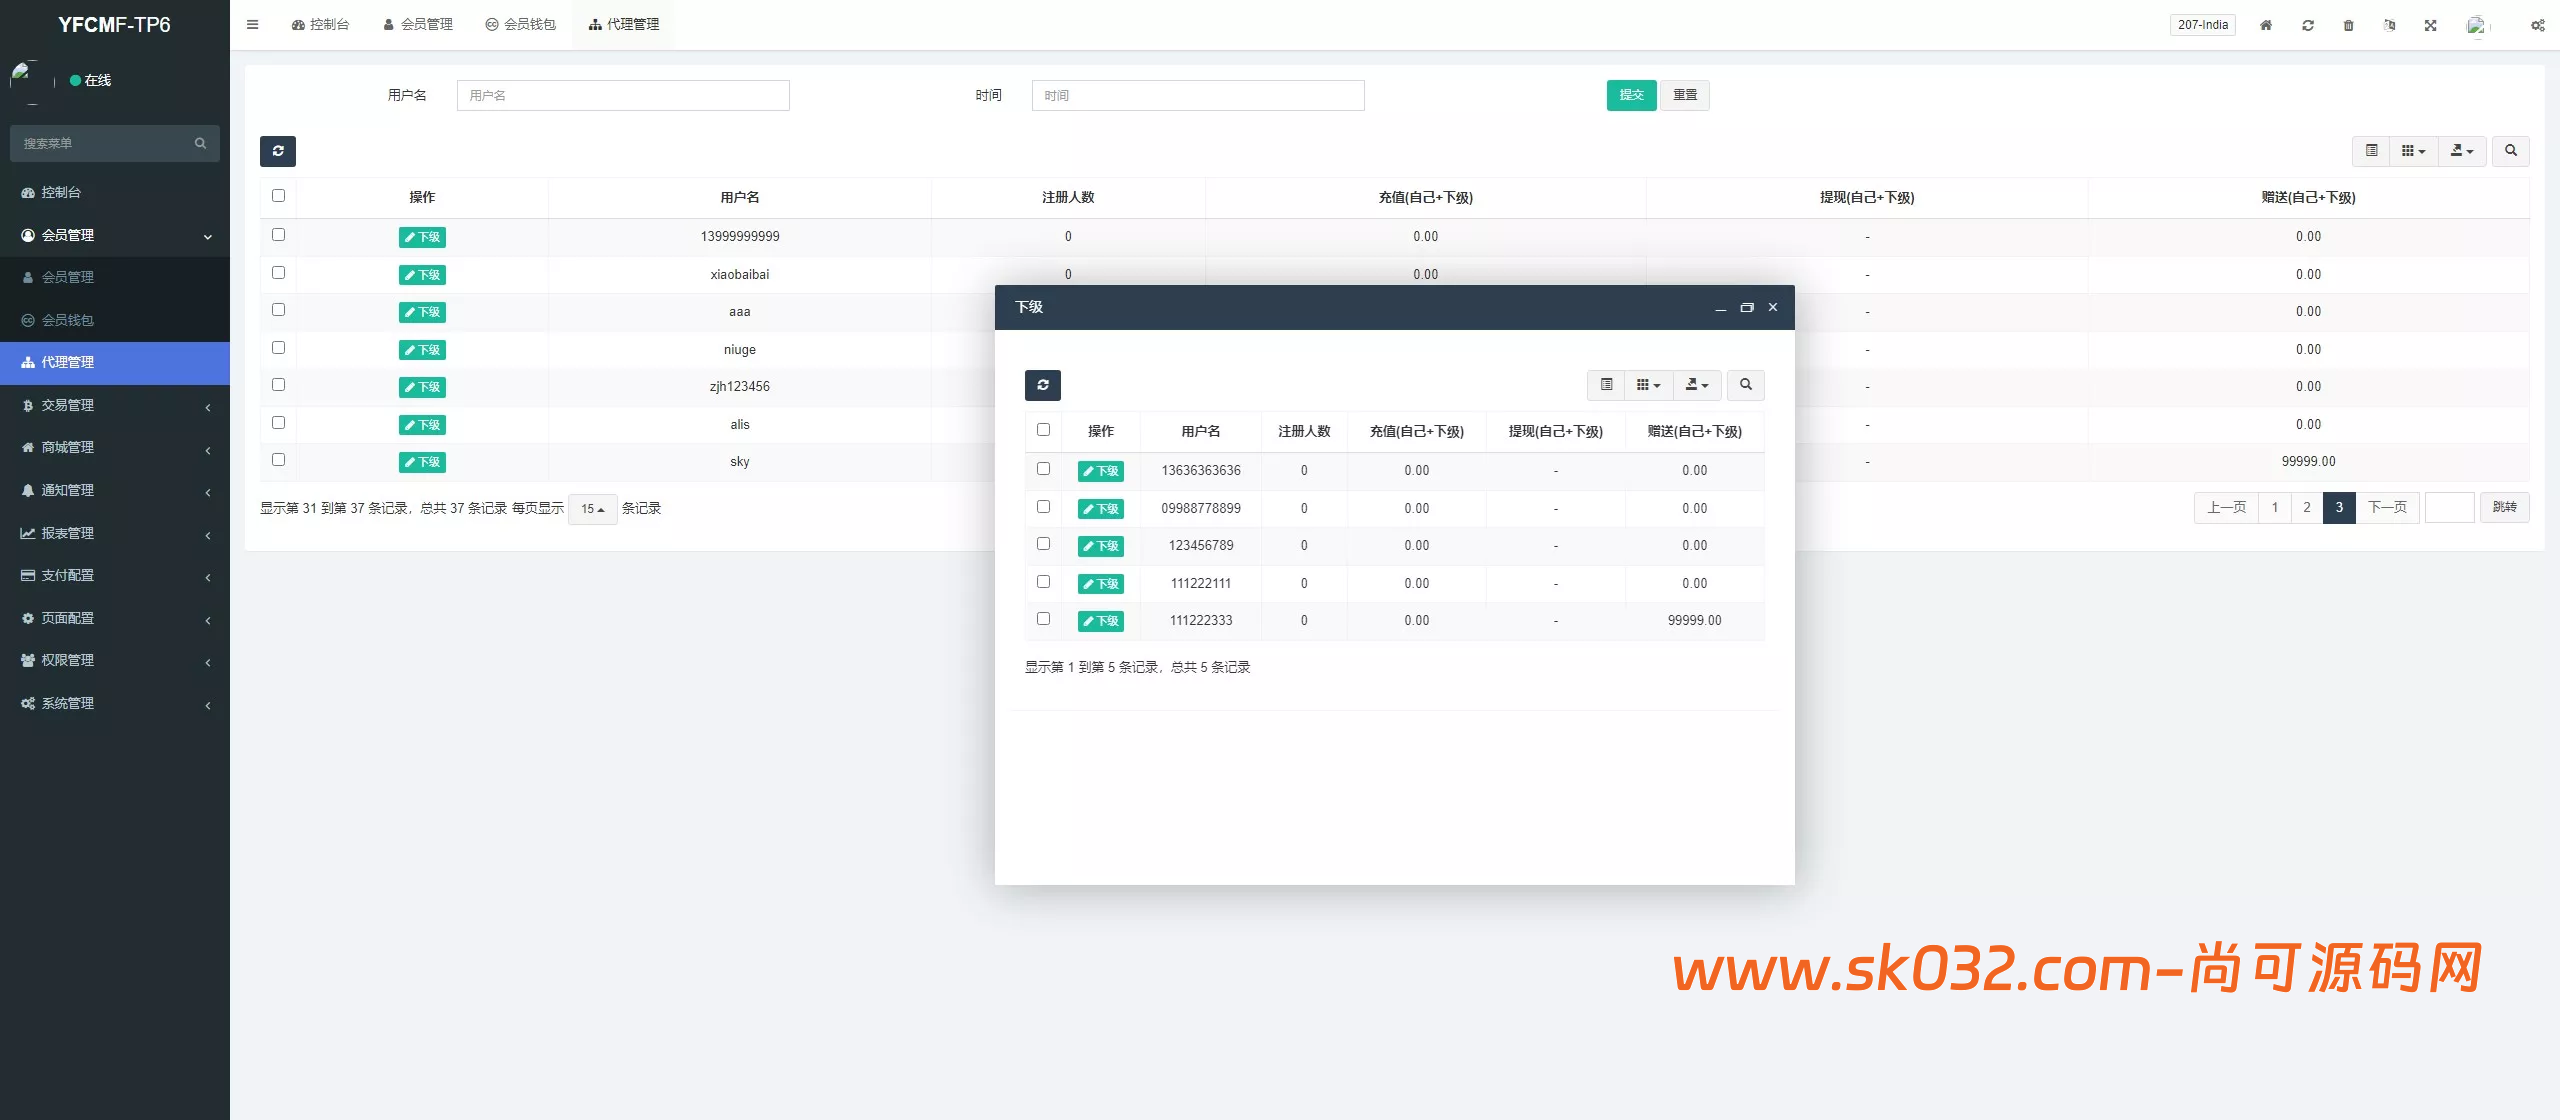Click the trash icon in top bar
2560x1120 pixels.
[2348, 25]
